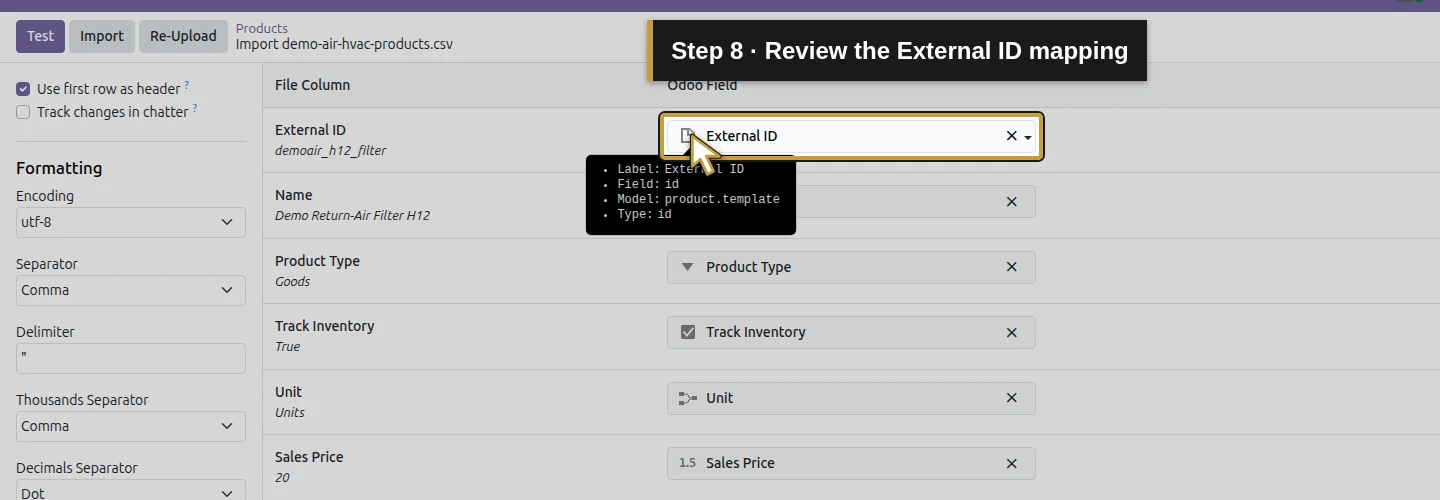Screen dimensions: 1440x500
Task: Click the Product Type selection-type icon
Action: pos(687,267)
